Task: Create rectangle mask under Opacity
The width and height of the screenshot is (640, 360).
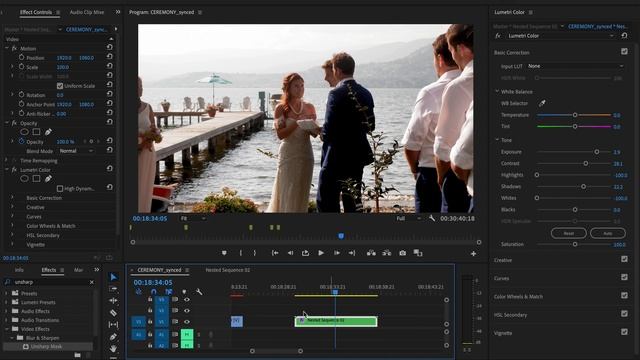Action: tap(36, 132)
